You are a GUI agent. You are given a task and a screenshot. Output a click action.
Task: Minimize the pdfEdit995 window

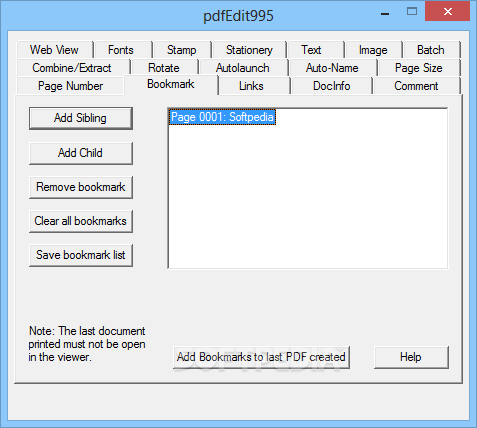tap(385, 13)
